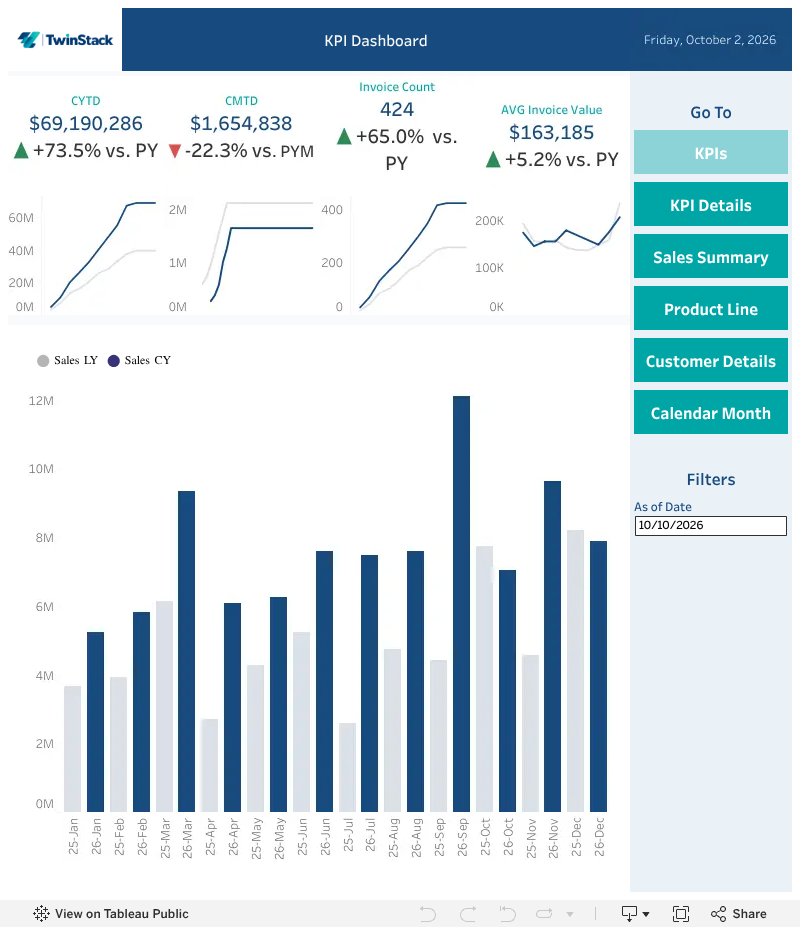Go to the KPIs page
800x927 pixels.
[x=711, y=153]
